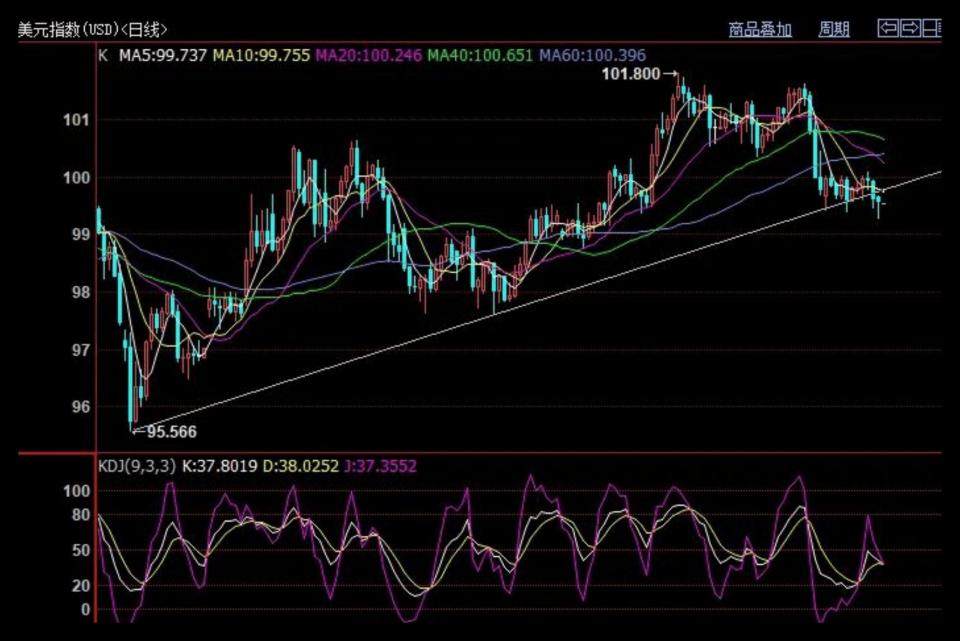The image size is (960, 641).
Task: Click the K label before MA5
Action: click(x=103, y=56)
